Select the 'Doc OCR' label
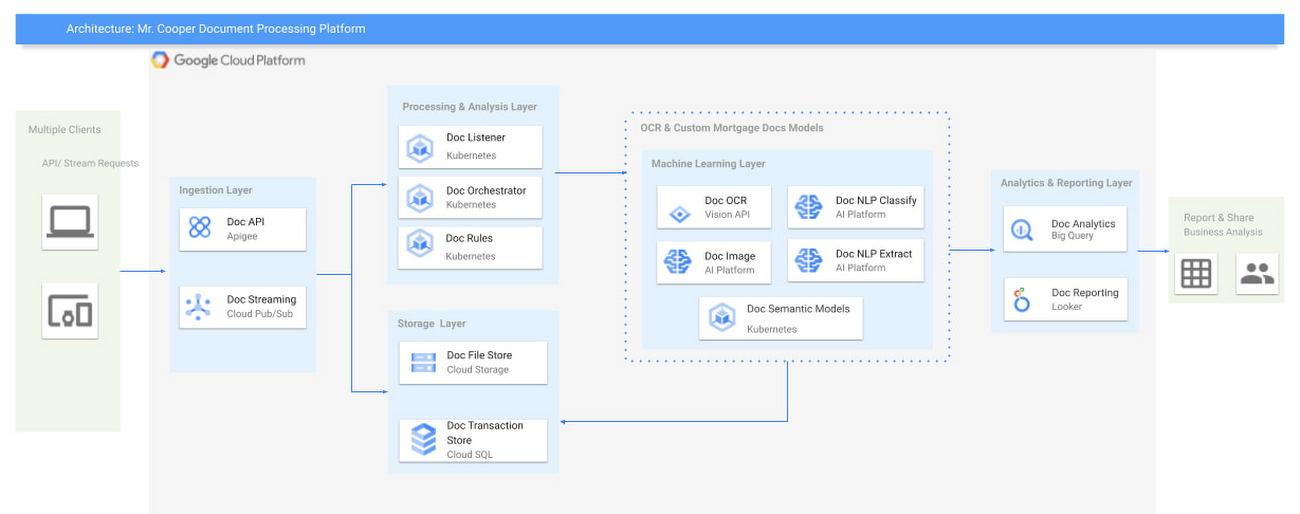This screenshot has width=1300, height=514. pyautogui.click(x=726, y=201)
